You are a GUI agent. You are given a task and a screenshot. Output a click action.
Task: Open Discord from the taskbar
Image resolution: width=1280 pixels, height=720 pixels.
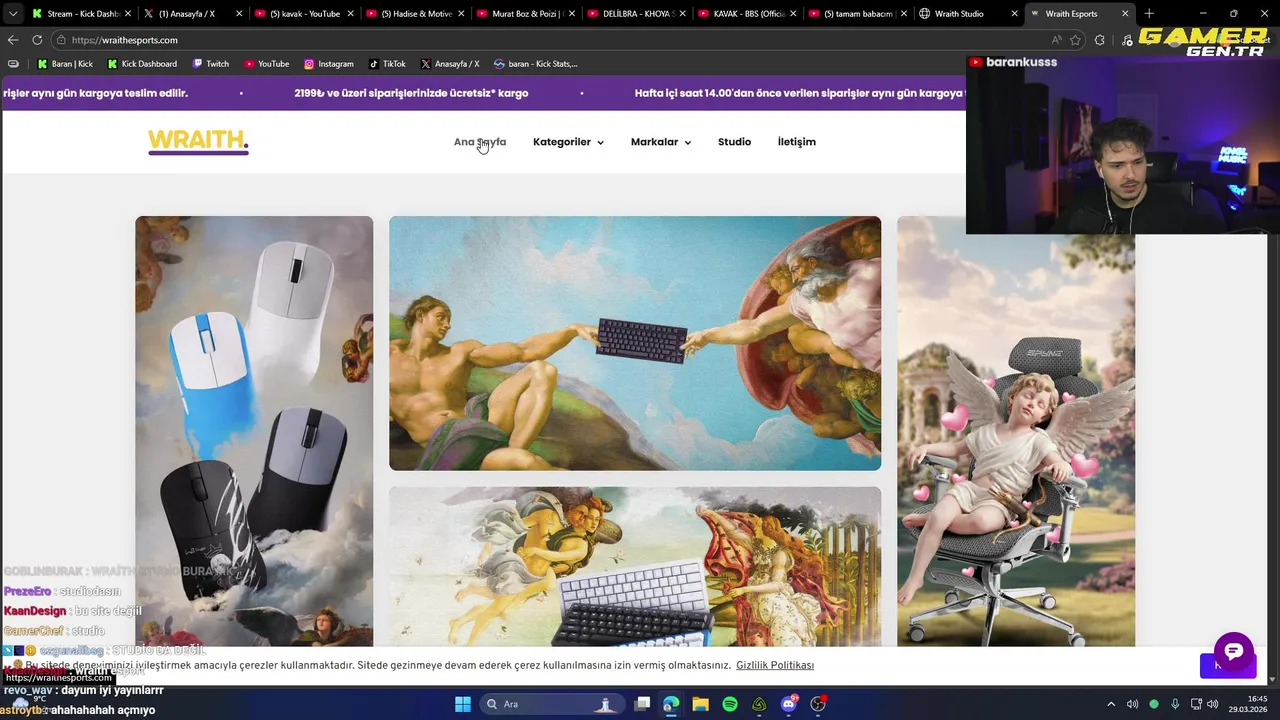click(789, 704)
